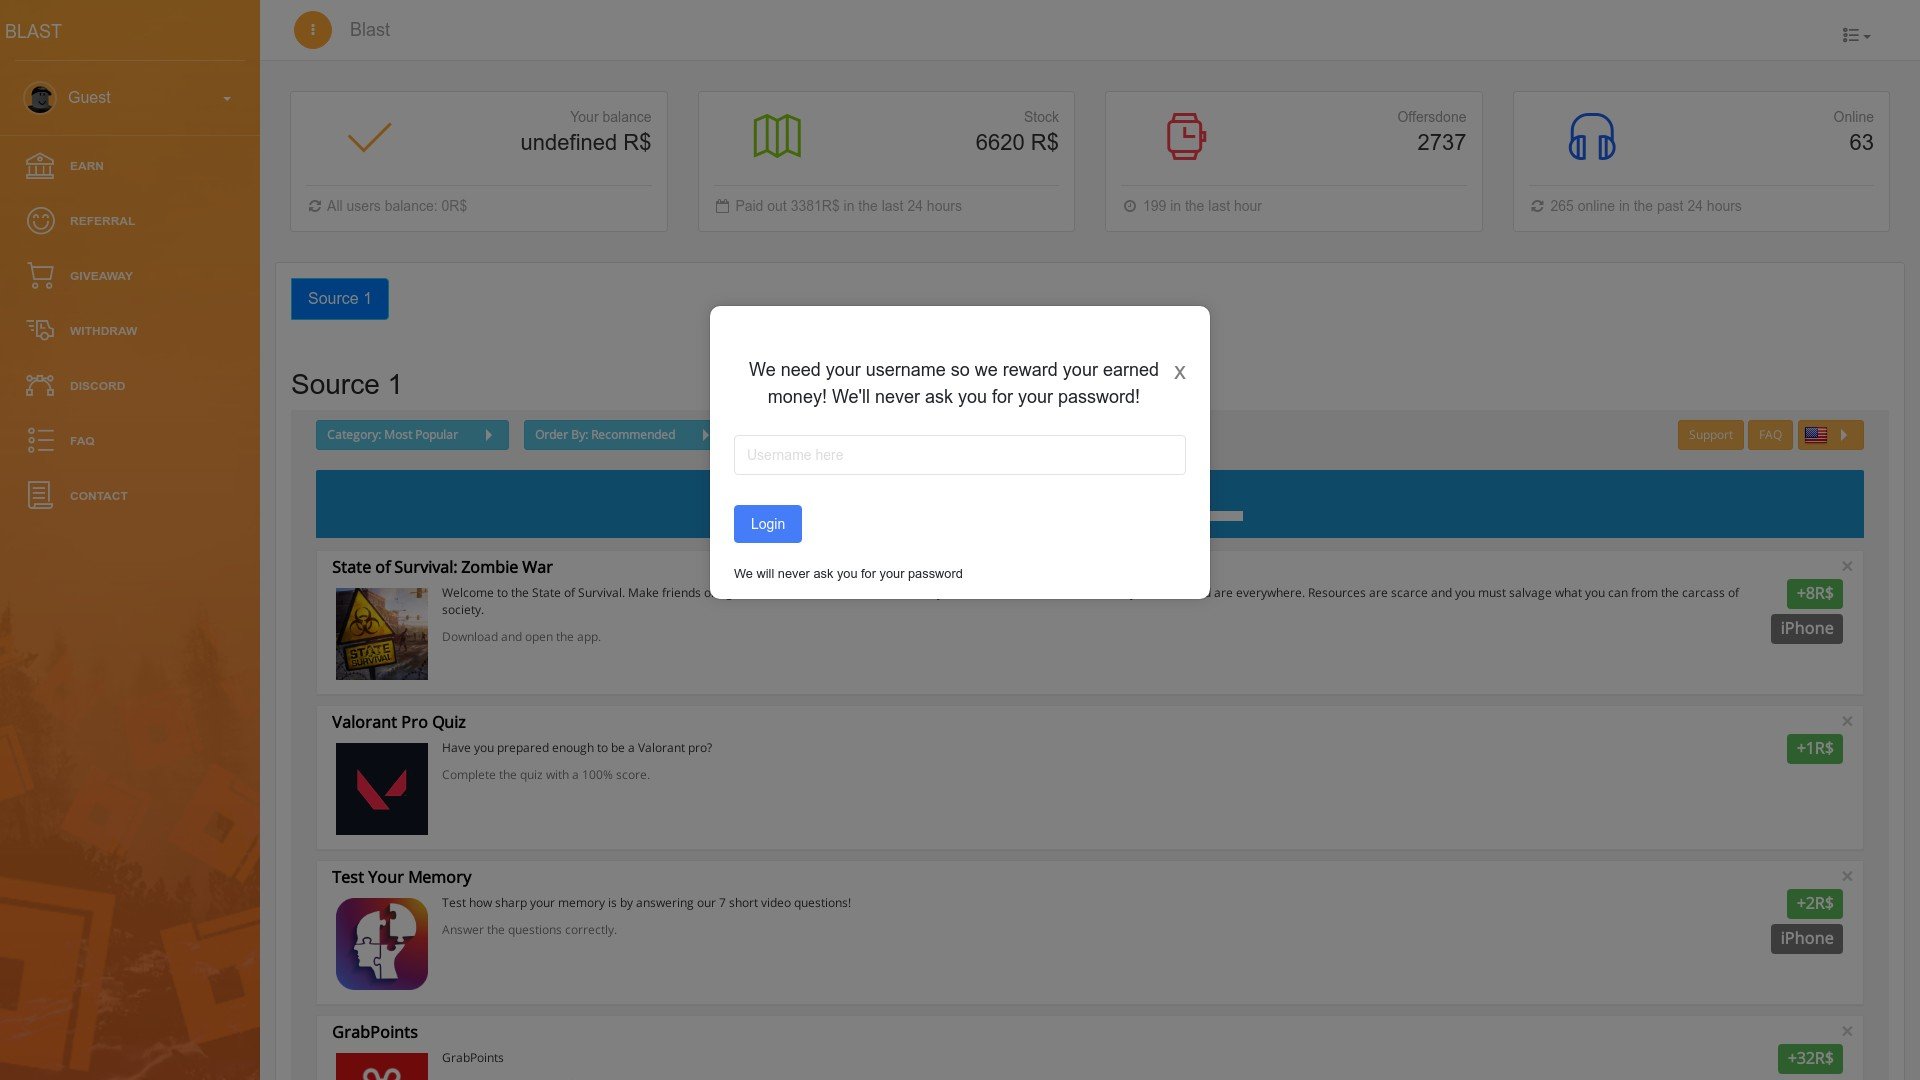The width and height of the screenshot is (1920, 1080).
Task: Close the username modal dialog
Action: click(x=1179, y=372)
